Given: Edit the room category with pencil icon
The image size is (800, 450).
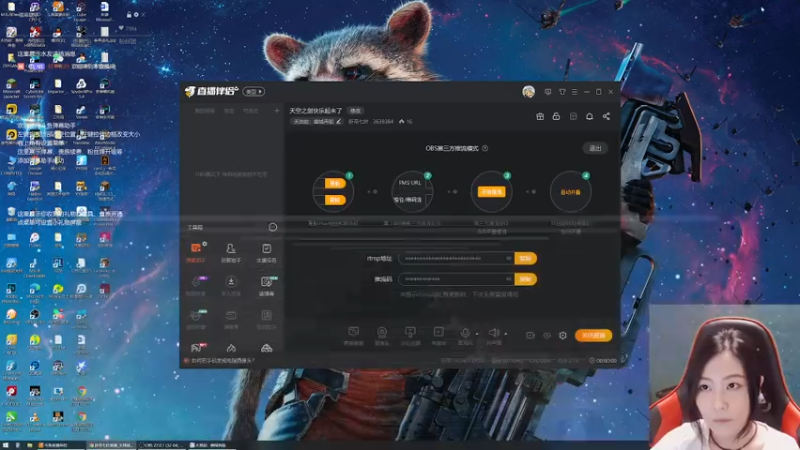Looking at the screenshot, I should [x=338, y=121].
